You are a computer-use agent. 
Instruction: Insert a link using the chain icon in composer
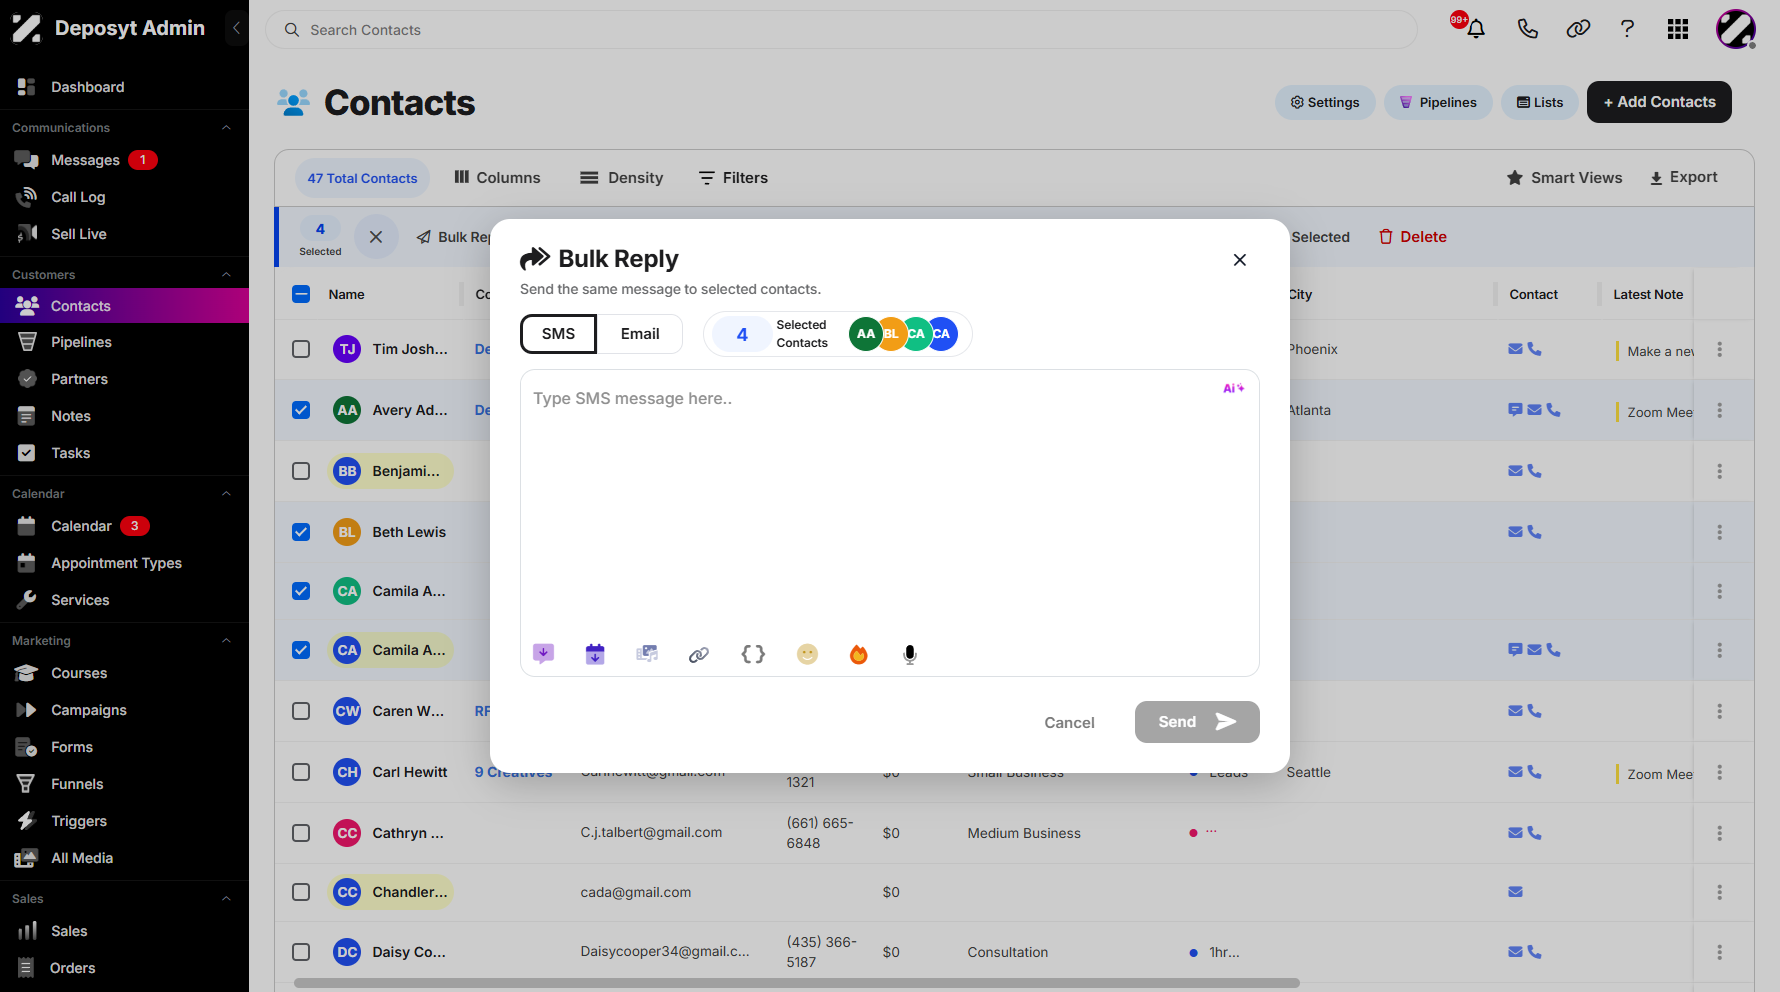click(699, 654)
